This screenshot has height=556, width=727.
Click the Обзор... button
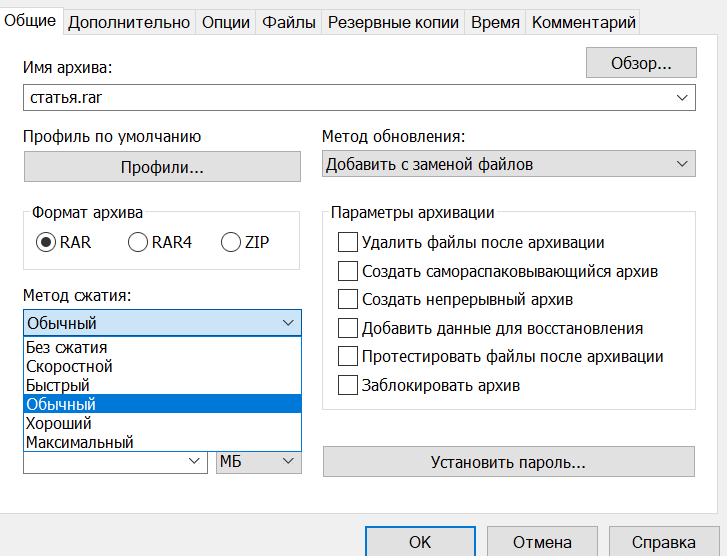[641, 63]
